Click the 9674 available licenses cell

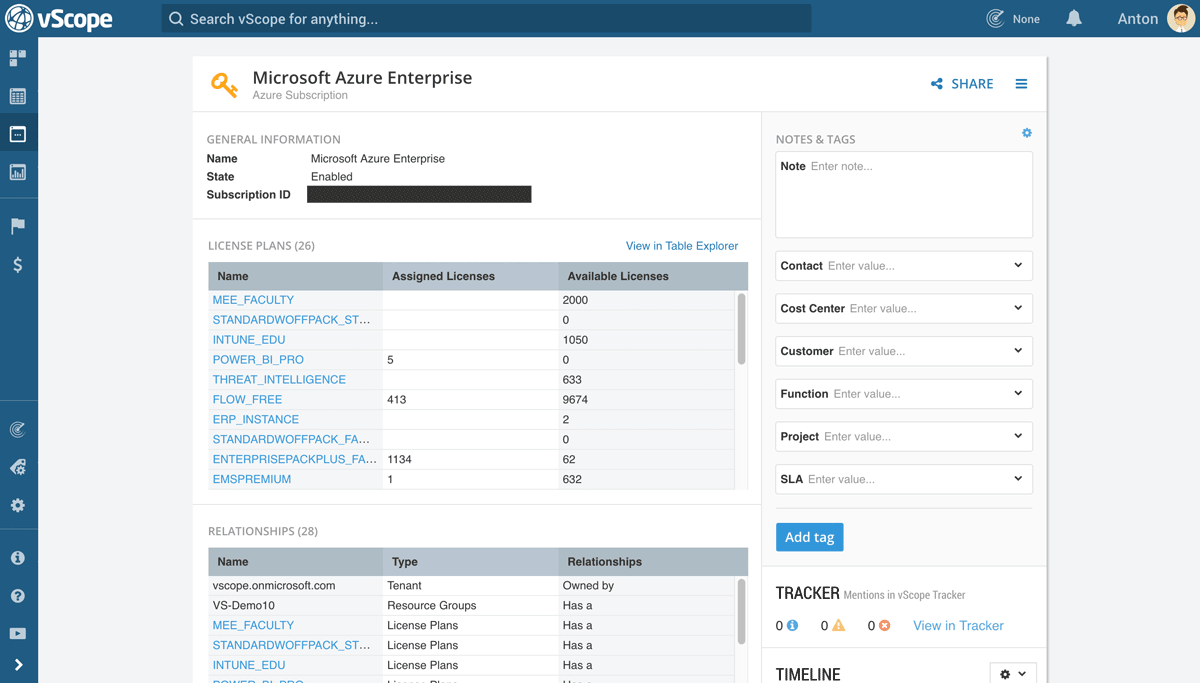point(647,400)
